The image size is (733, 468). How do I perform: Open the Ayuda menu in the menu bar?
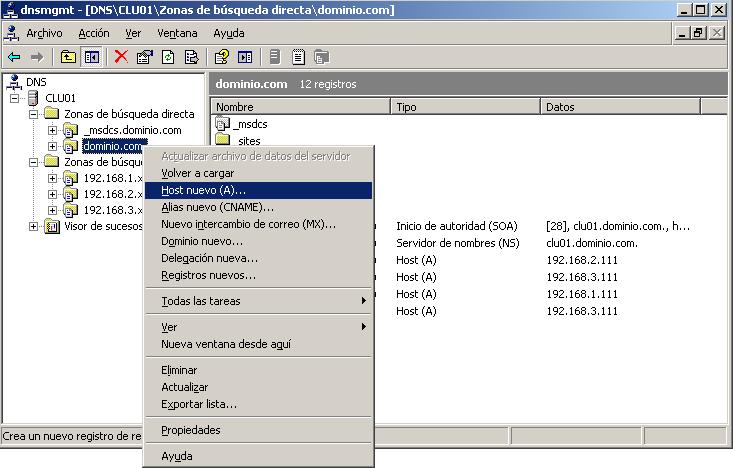pos(229,33)
